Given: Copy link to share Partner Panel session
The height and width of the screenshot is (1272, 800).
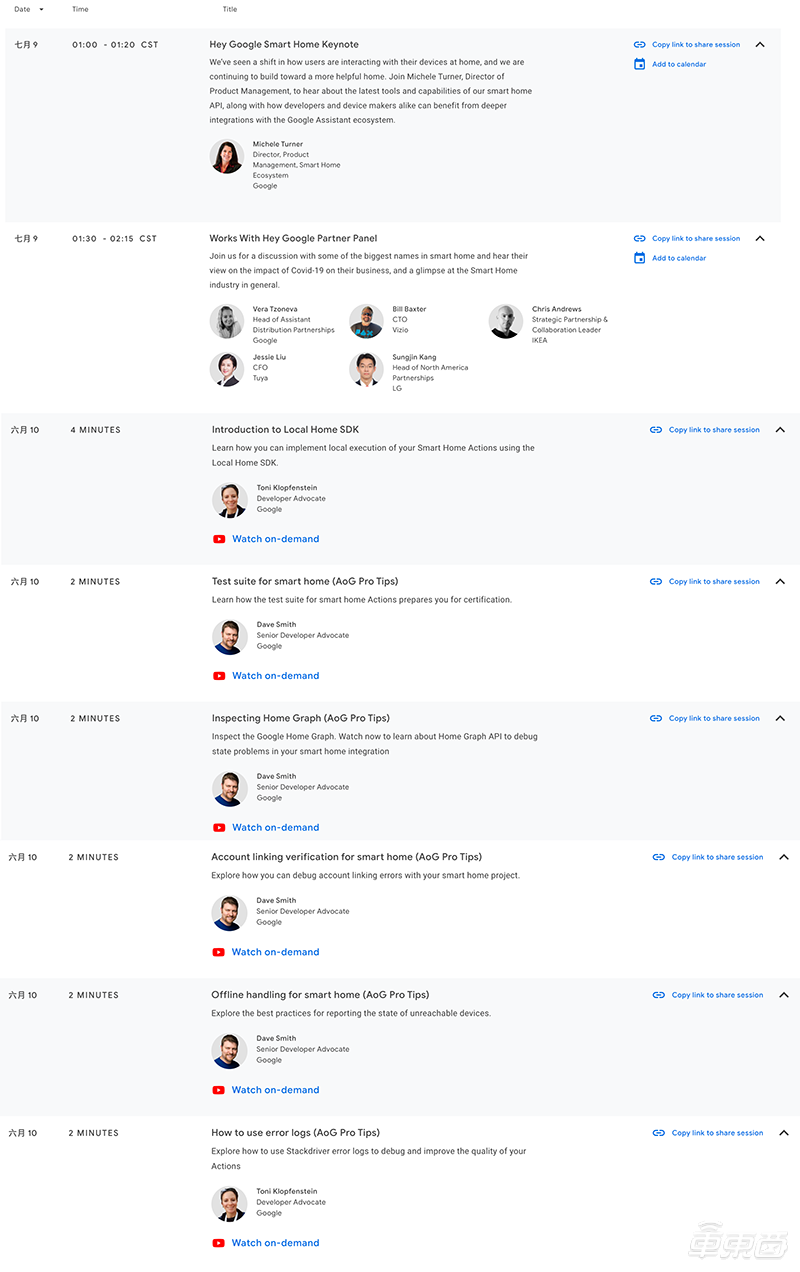Looking at the screenshot, I should tap(696, 239).
